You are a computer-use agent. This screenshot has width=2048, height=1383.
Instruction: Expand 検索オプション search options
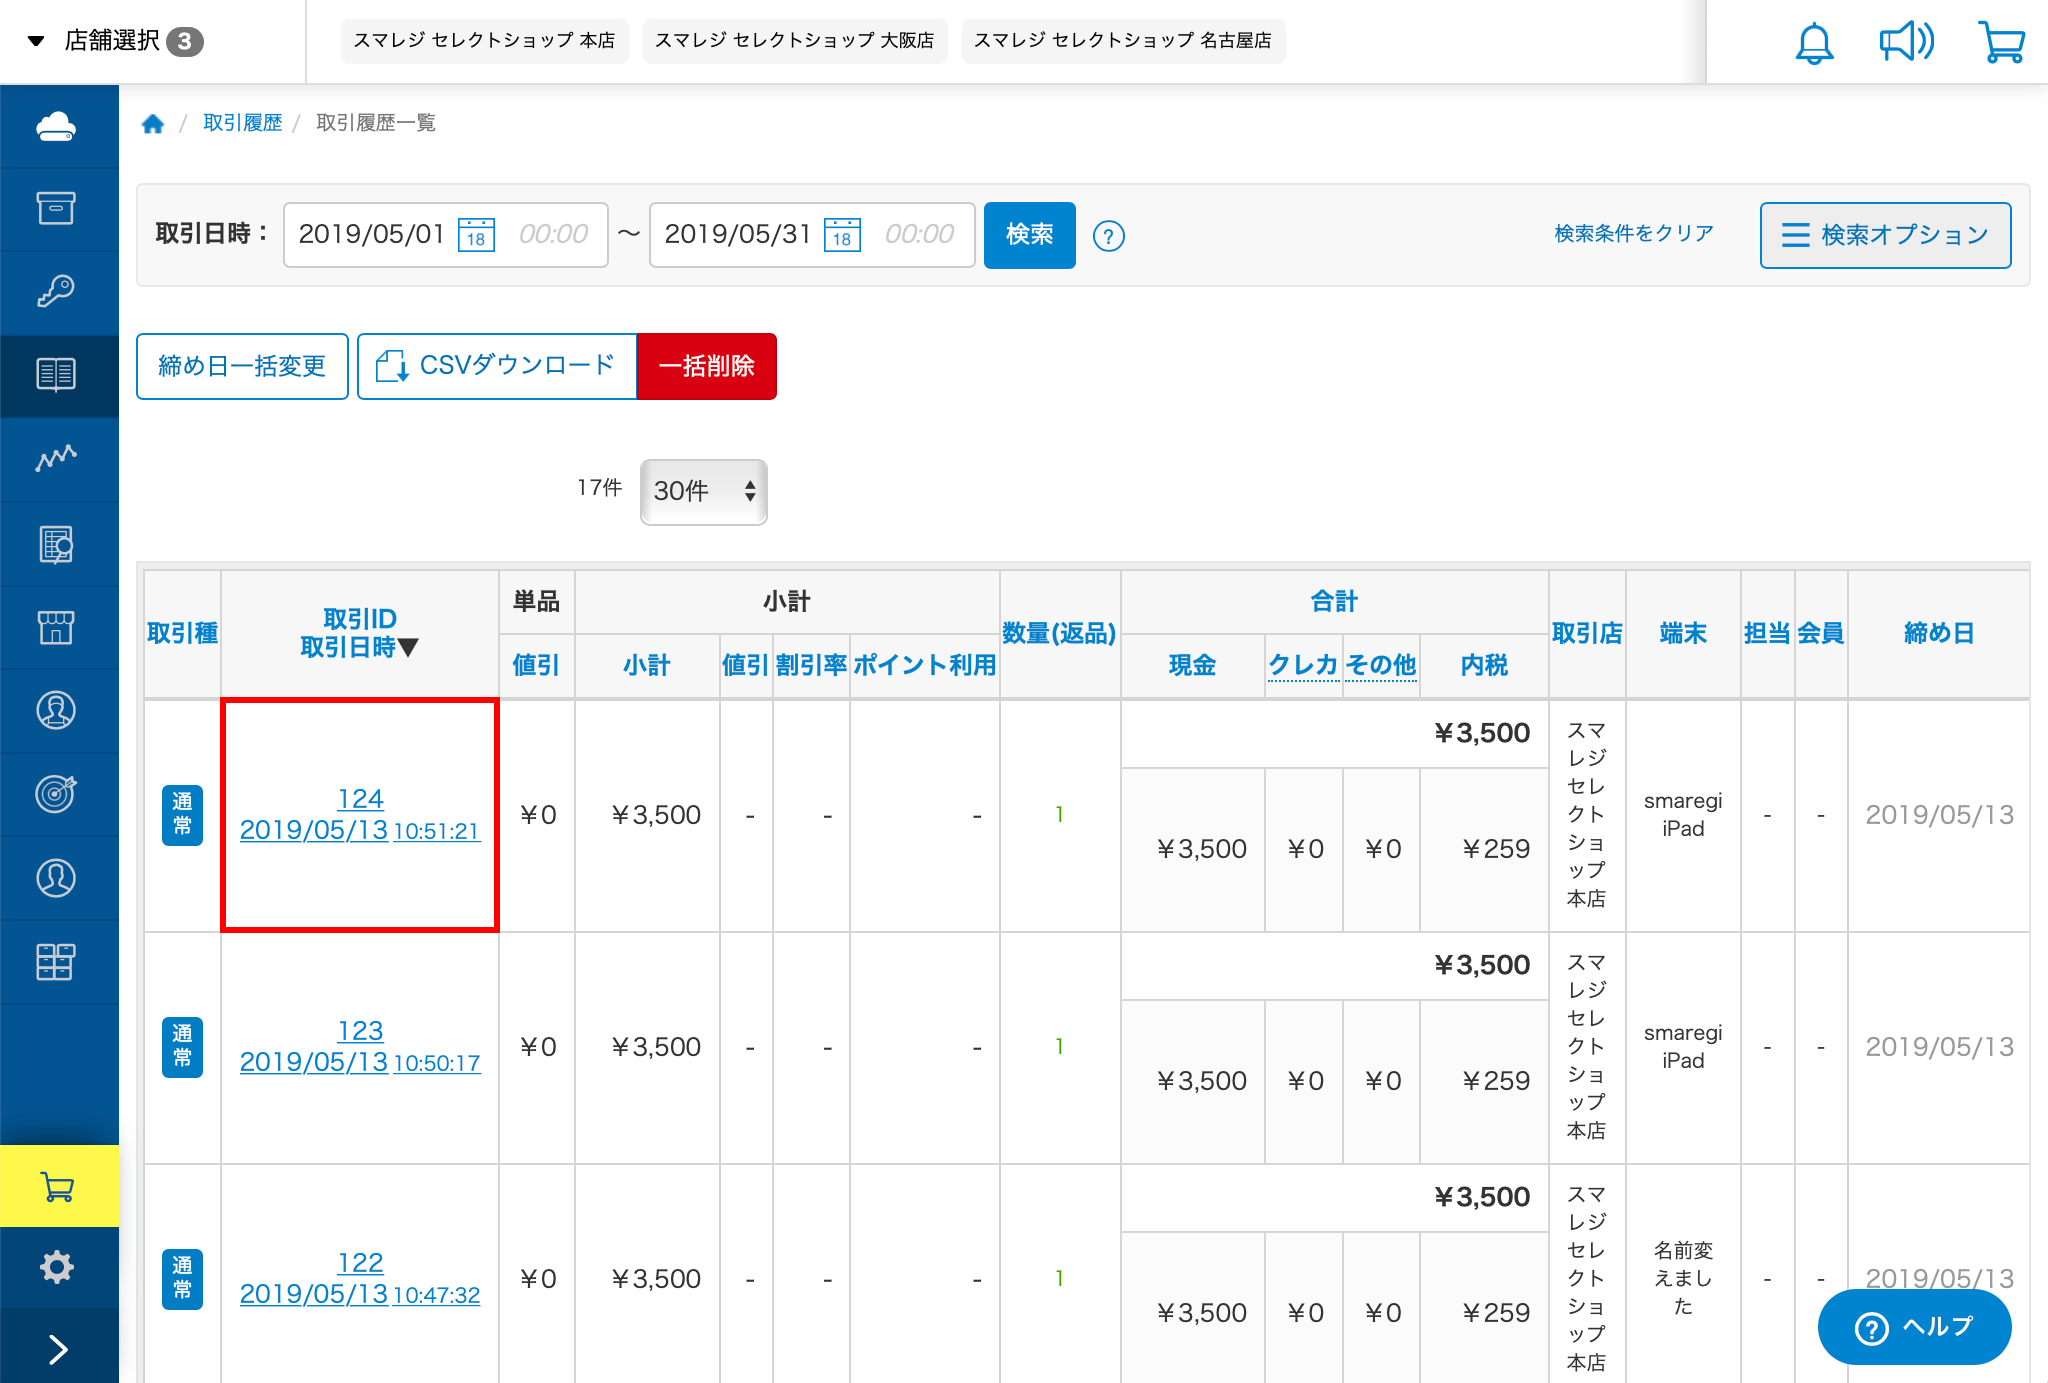[x=1885, y=235]
